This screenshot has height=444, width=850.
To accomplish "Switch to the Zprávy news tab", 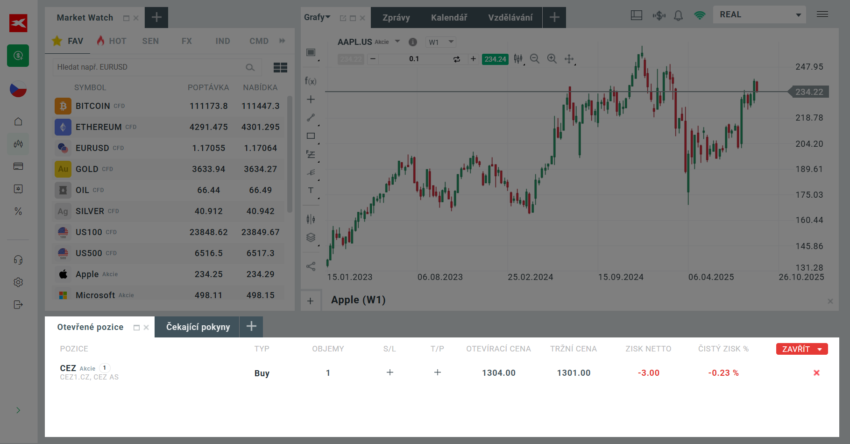I will (x=396, y=17).
